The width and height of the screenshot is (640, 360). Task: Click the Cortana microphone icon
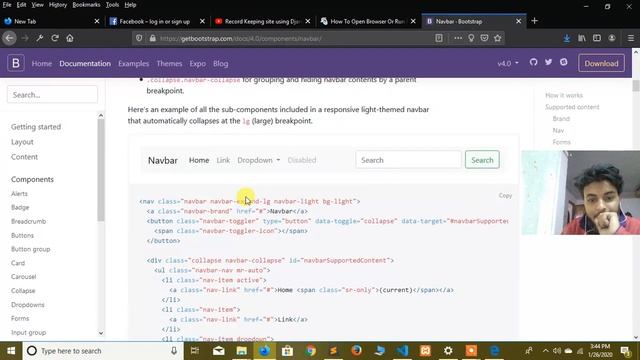pyautogui.click(x=174, y=351)
